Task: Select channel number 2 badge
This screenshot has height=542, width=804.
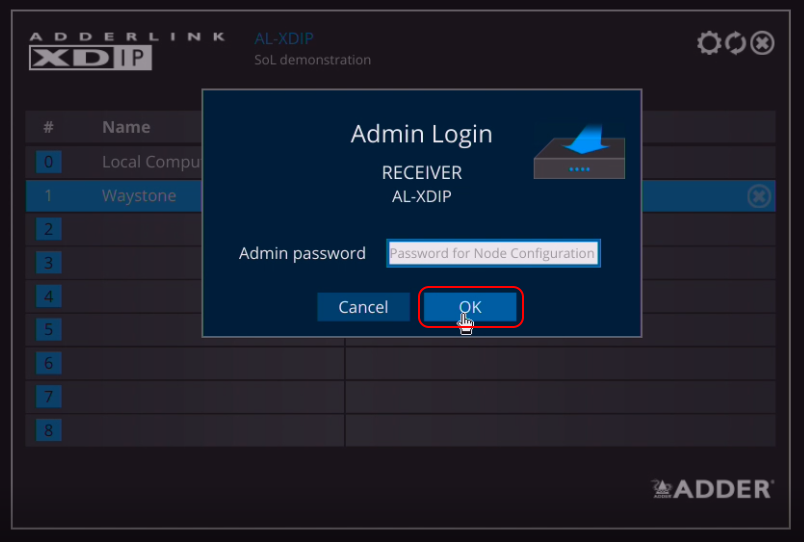Action: coord(48,230)
